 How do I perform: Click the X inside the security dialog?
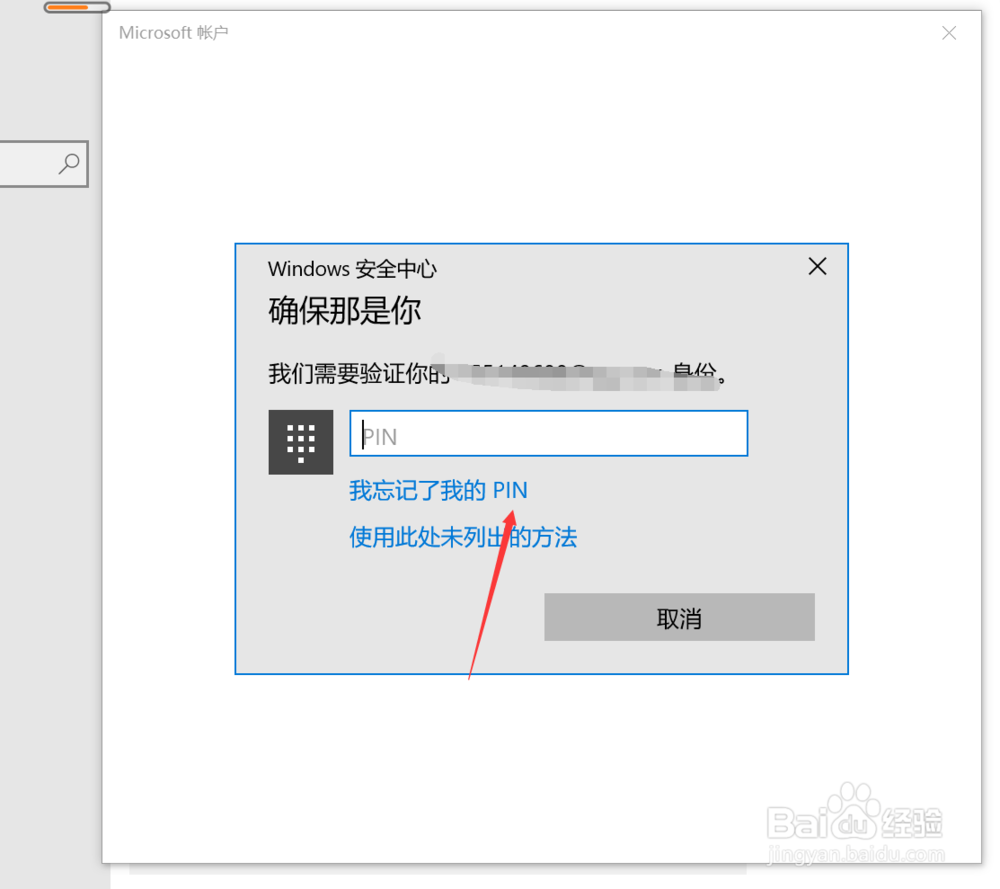pyautogui.click(x=817, y=266)
